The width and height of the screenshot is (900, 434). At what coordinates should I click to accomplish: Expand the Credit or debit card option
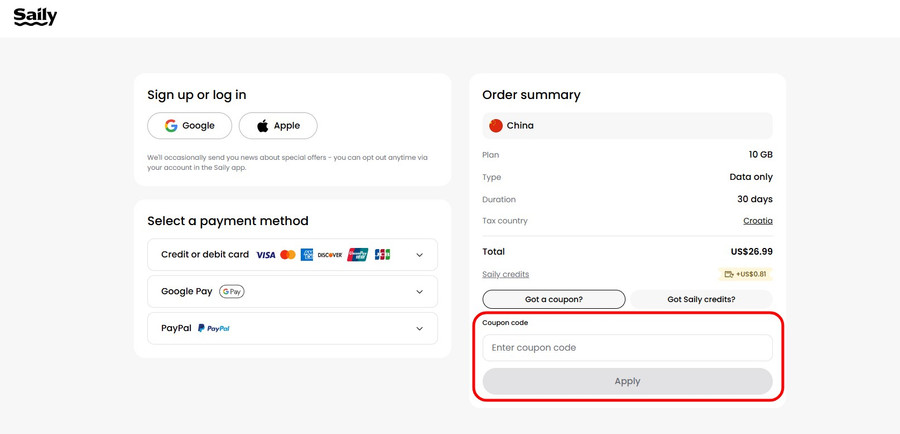pyautogui.click(x=419, y=255)
